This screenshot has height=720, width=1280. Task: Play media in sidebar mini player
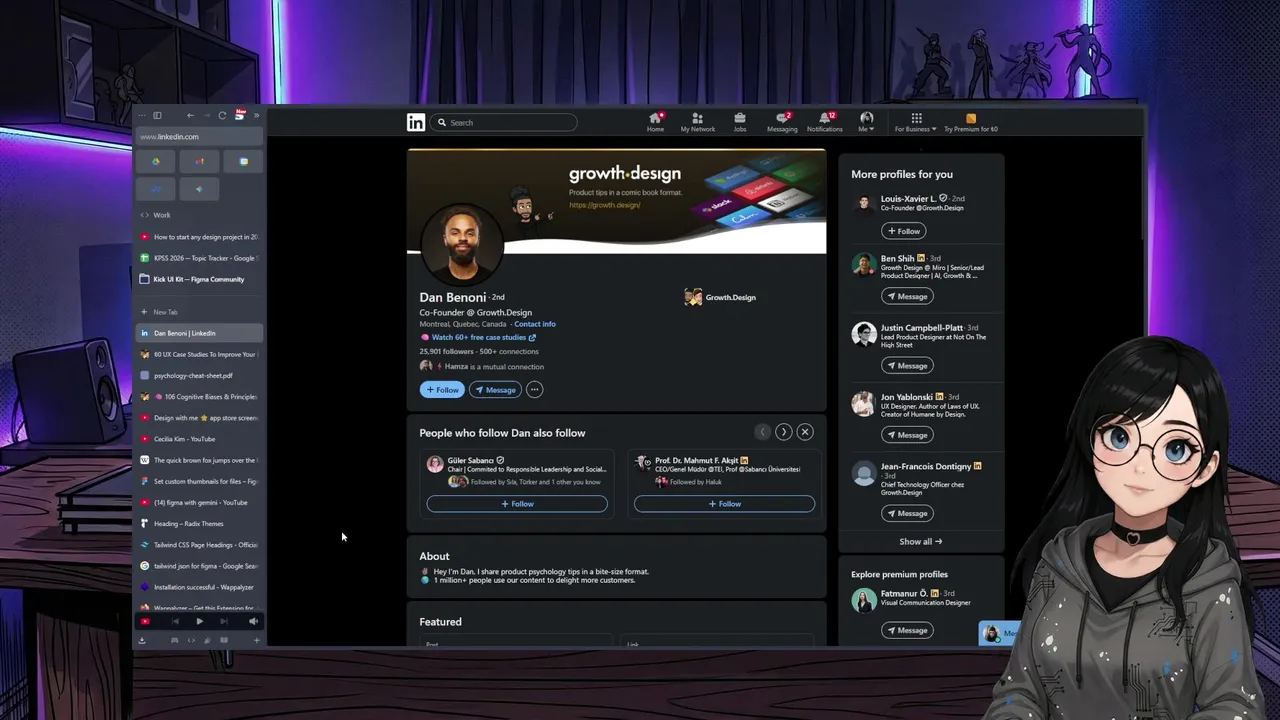click(199, 621)
